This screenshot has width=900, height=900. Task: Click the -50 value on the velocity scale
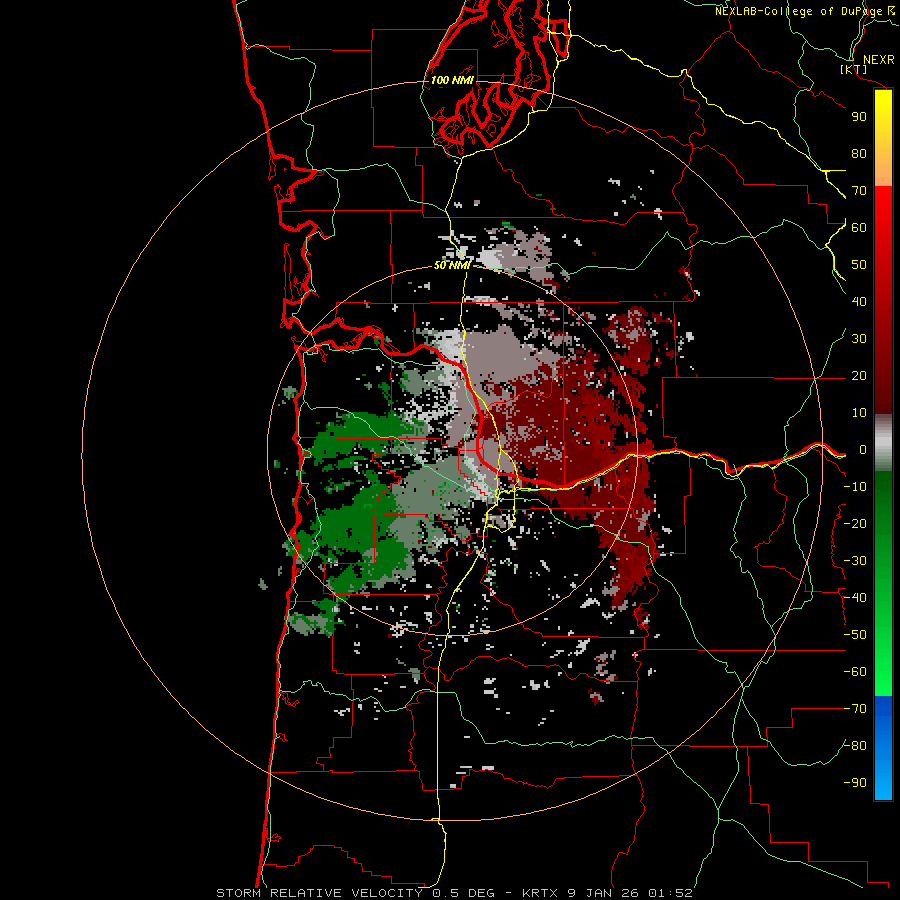(x=855, y=635)
